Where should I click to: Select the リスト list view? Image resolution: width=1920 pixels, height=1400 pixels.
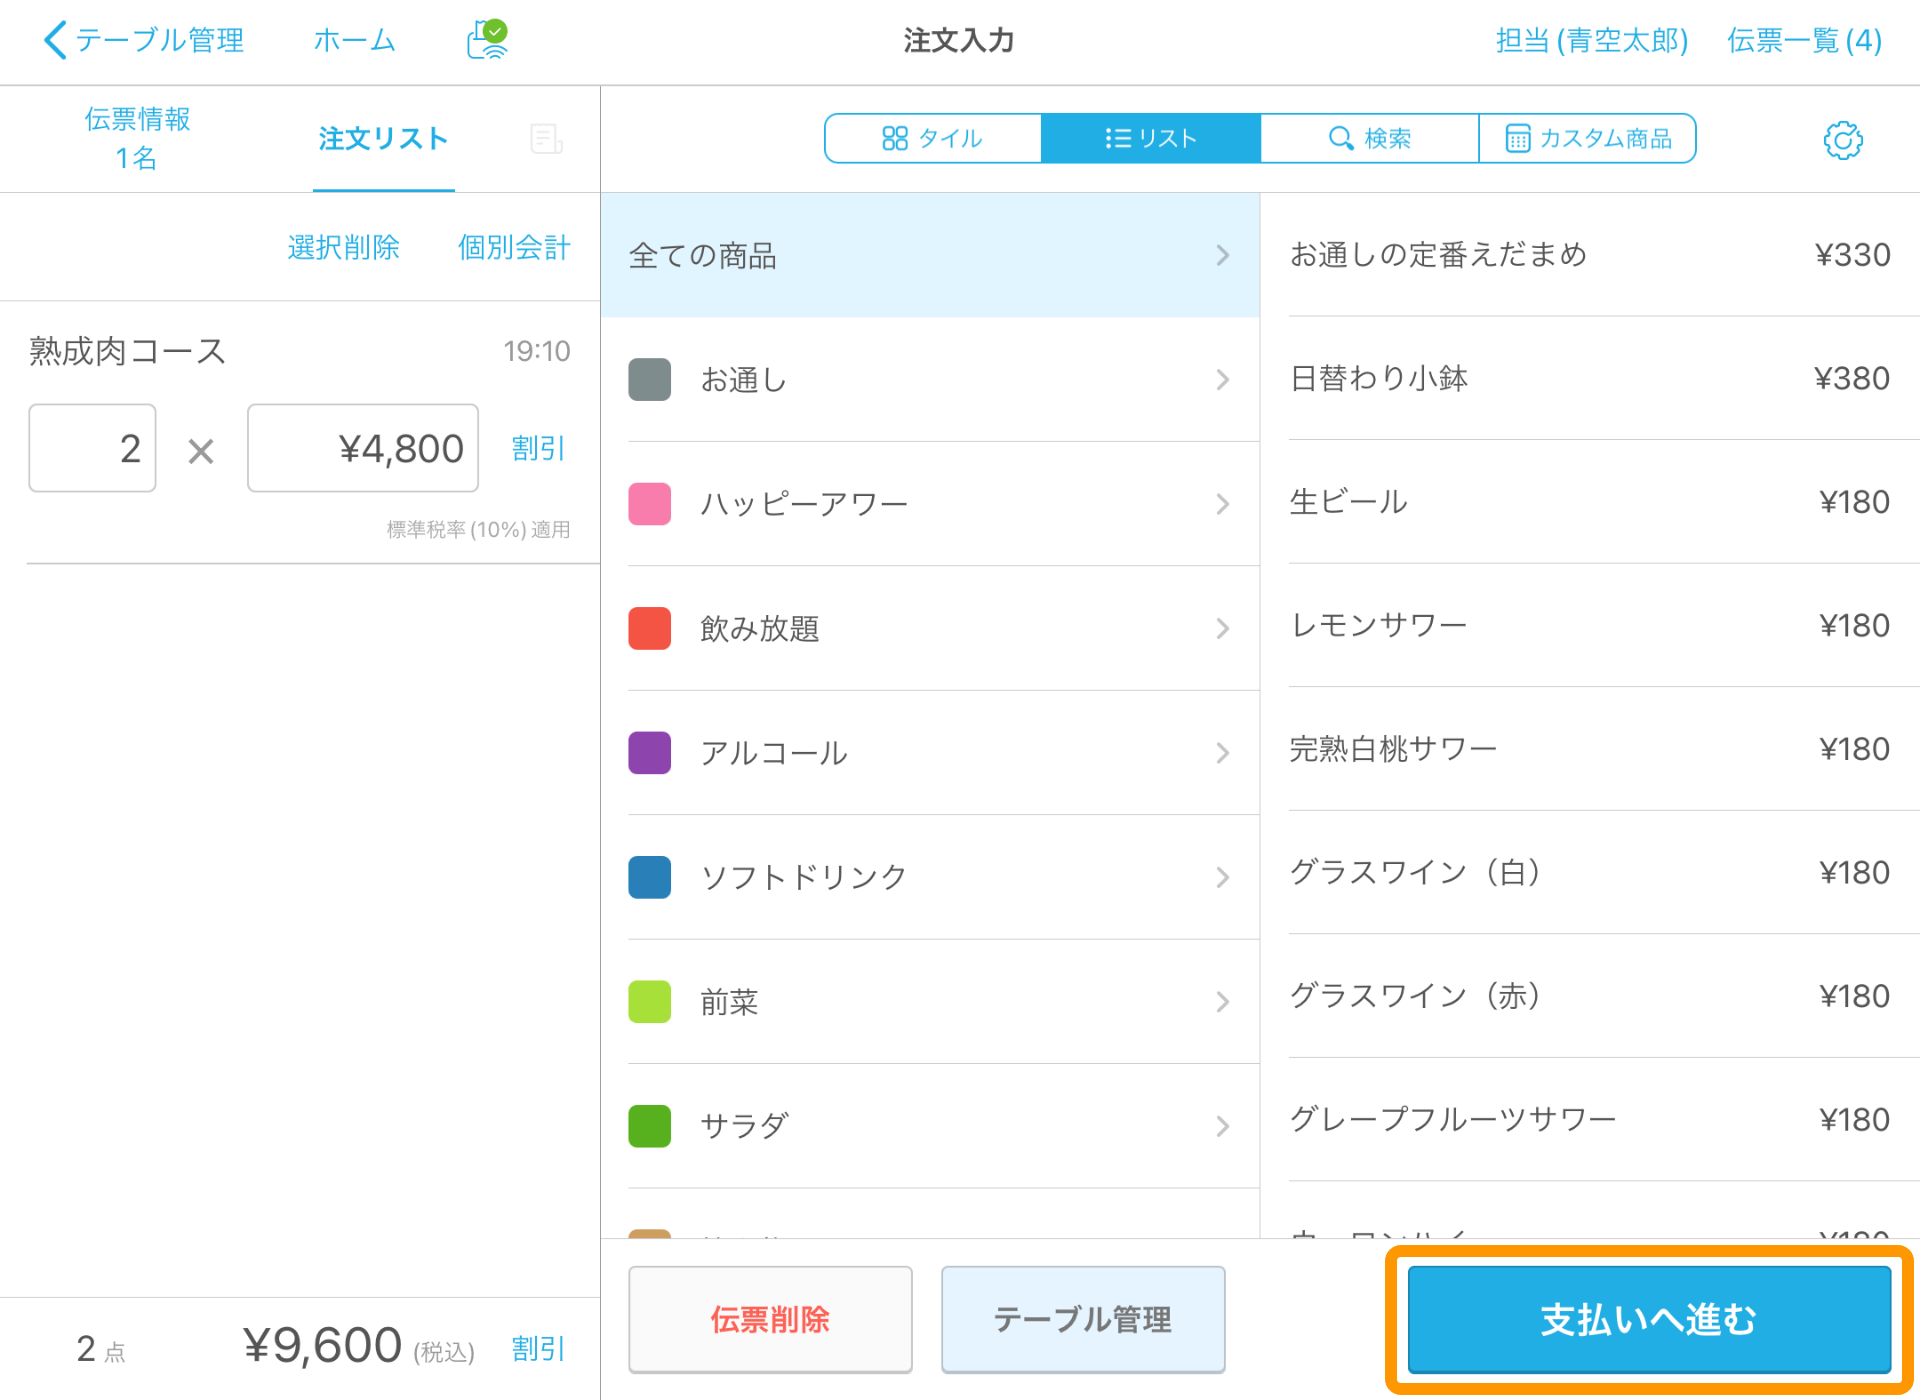[1150, 138]
